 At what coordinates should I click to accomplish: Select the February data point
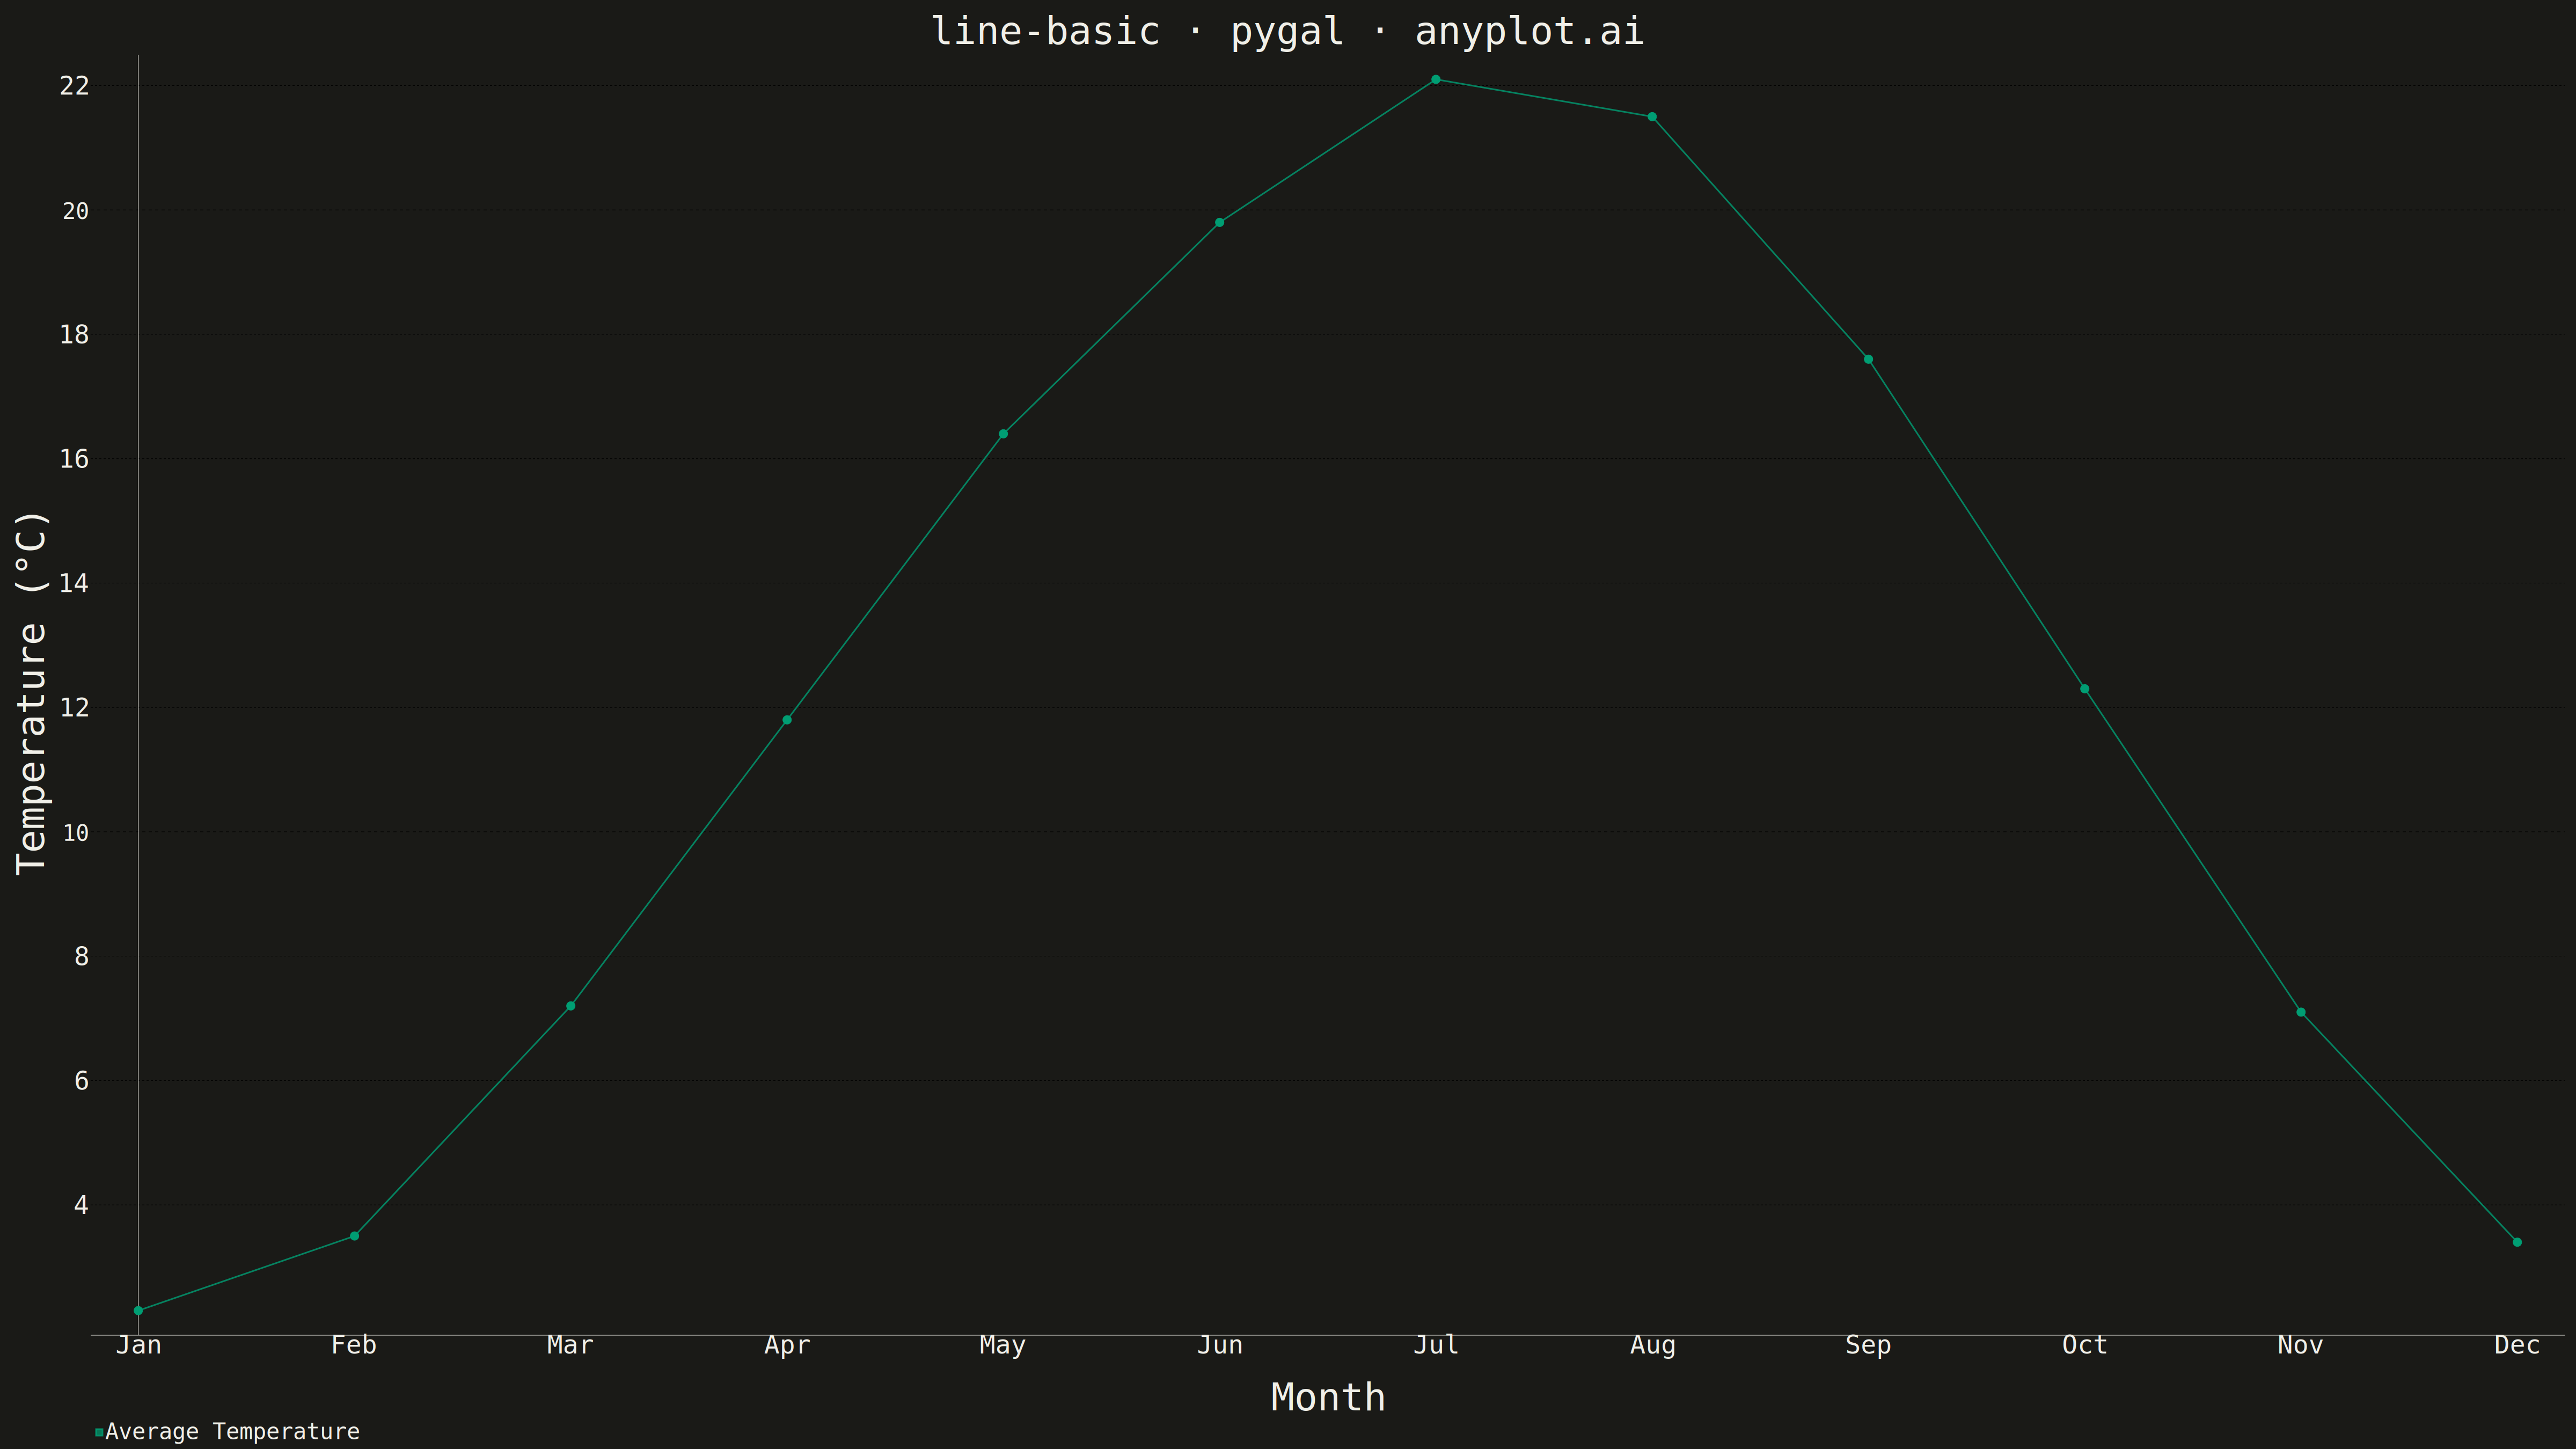pyautogui.click(x=354, y=1236)
